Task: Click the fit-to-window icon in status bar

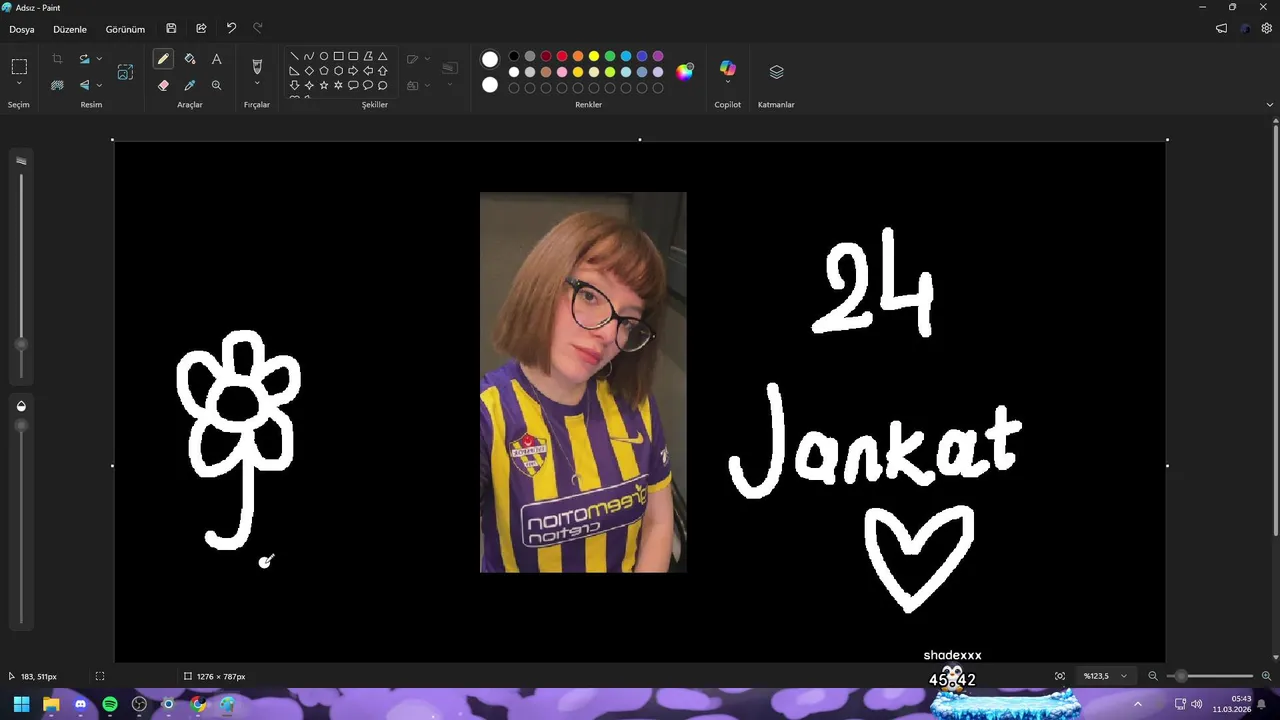Action: click(1060, 676)
